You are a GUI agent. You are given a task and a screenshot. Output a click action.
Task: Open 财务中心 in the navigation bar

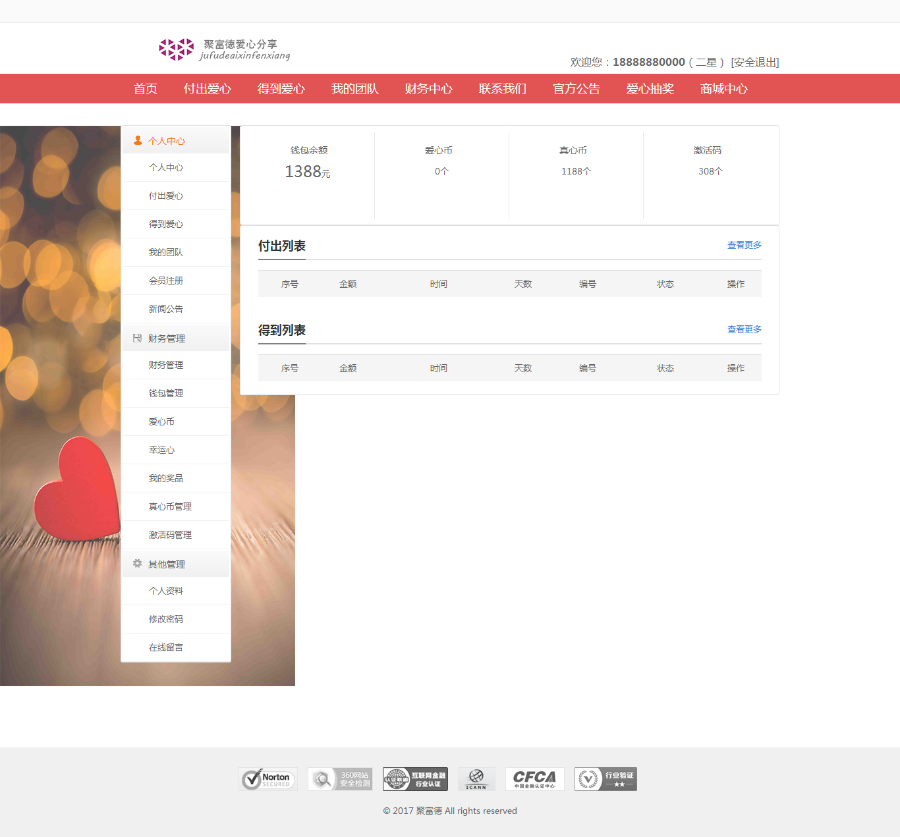[x=429, y=89]
